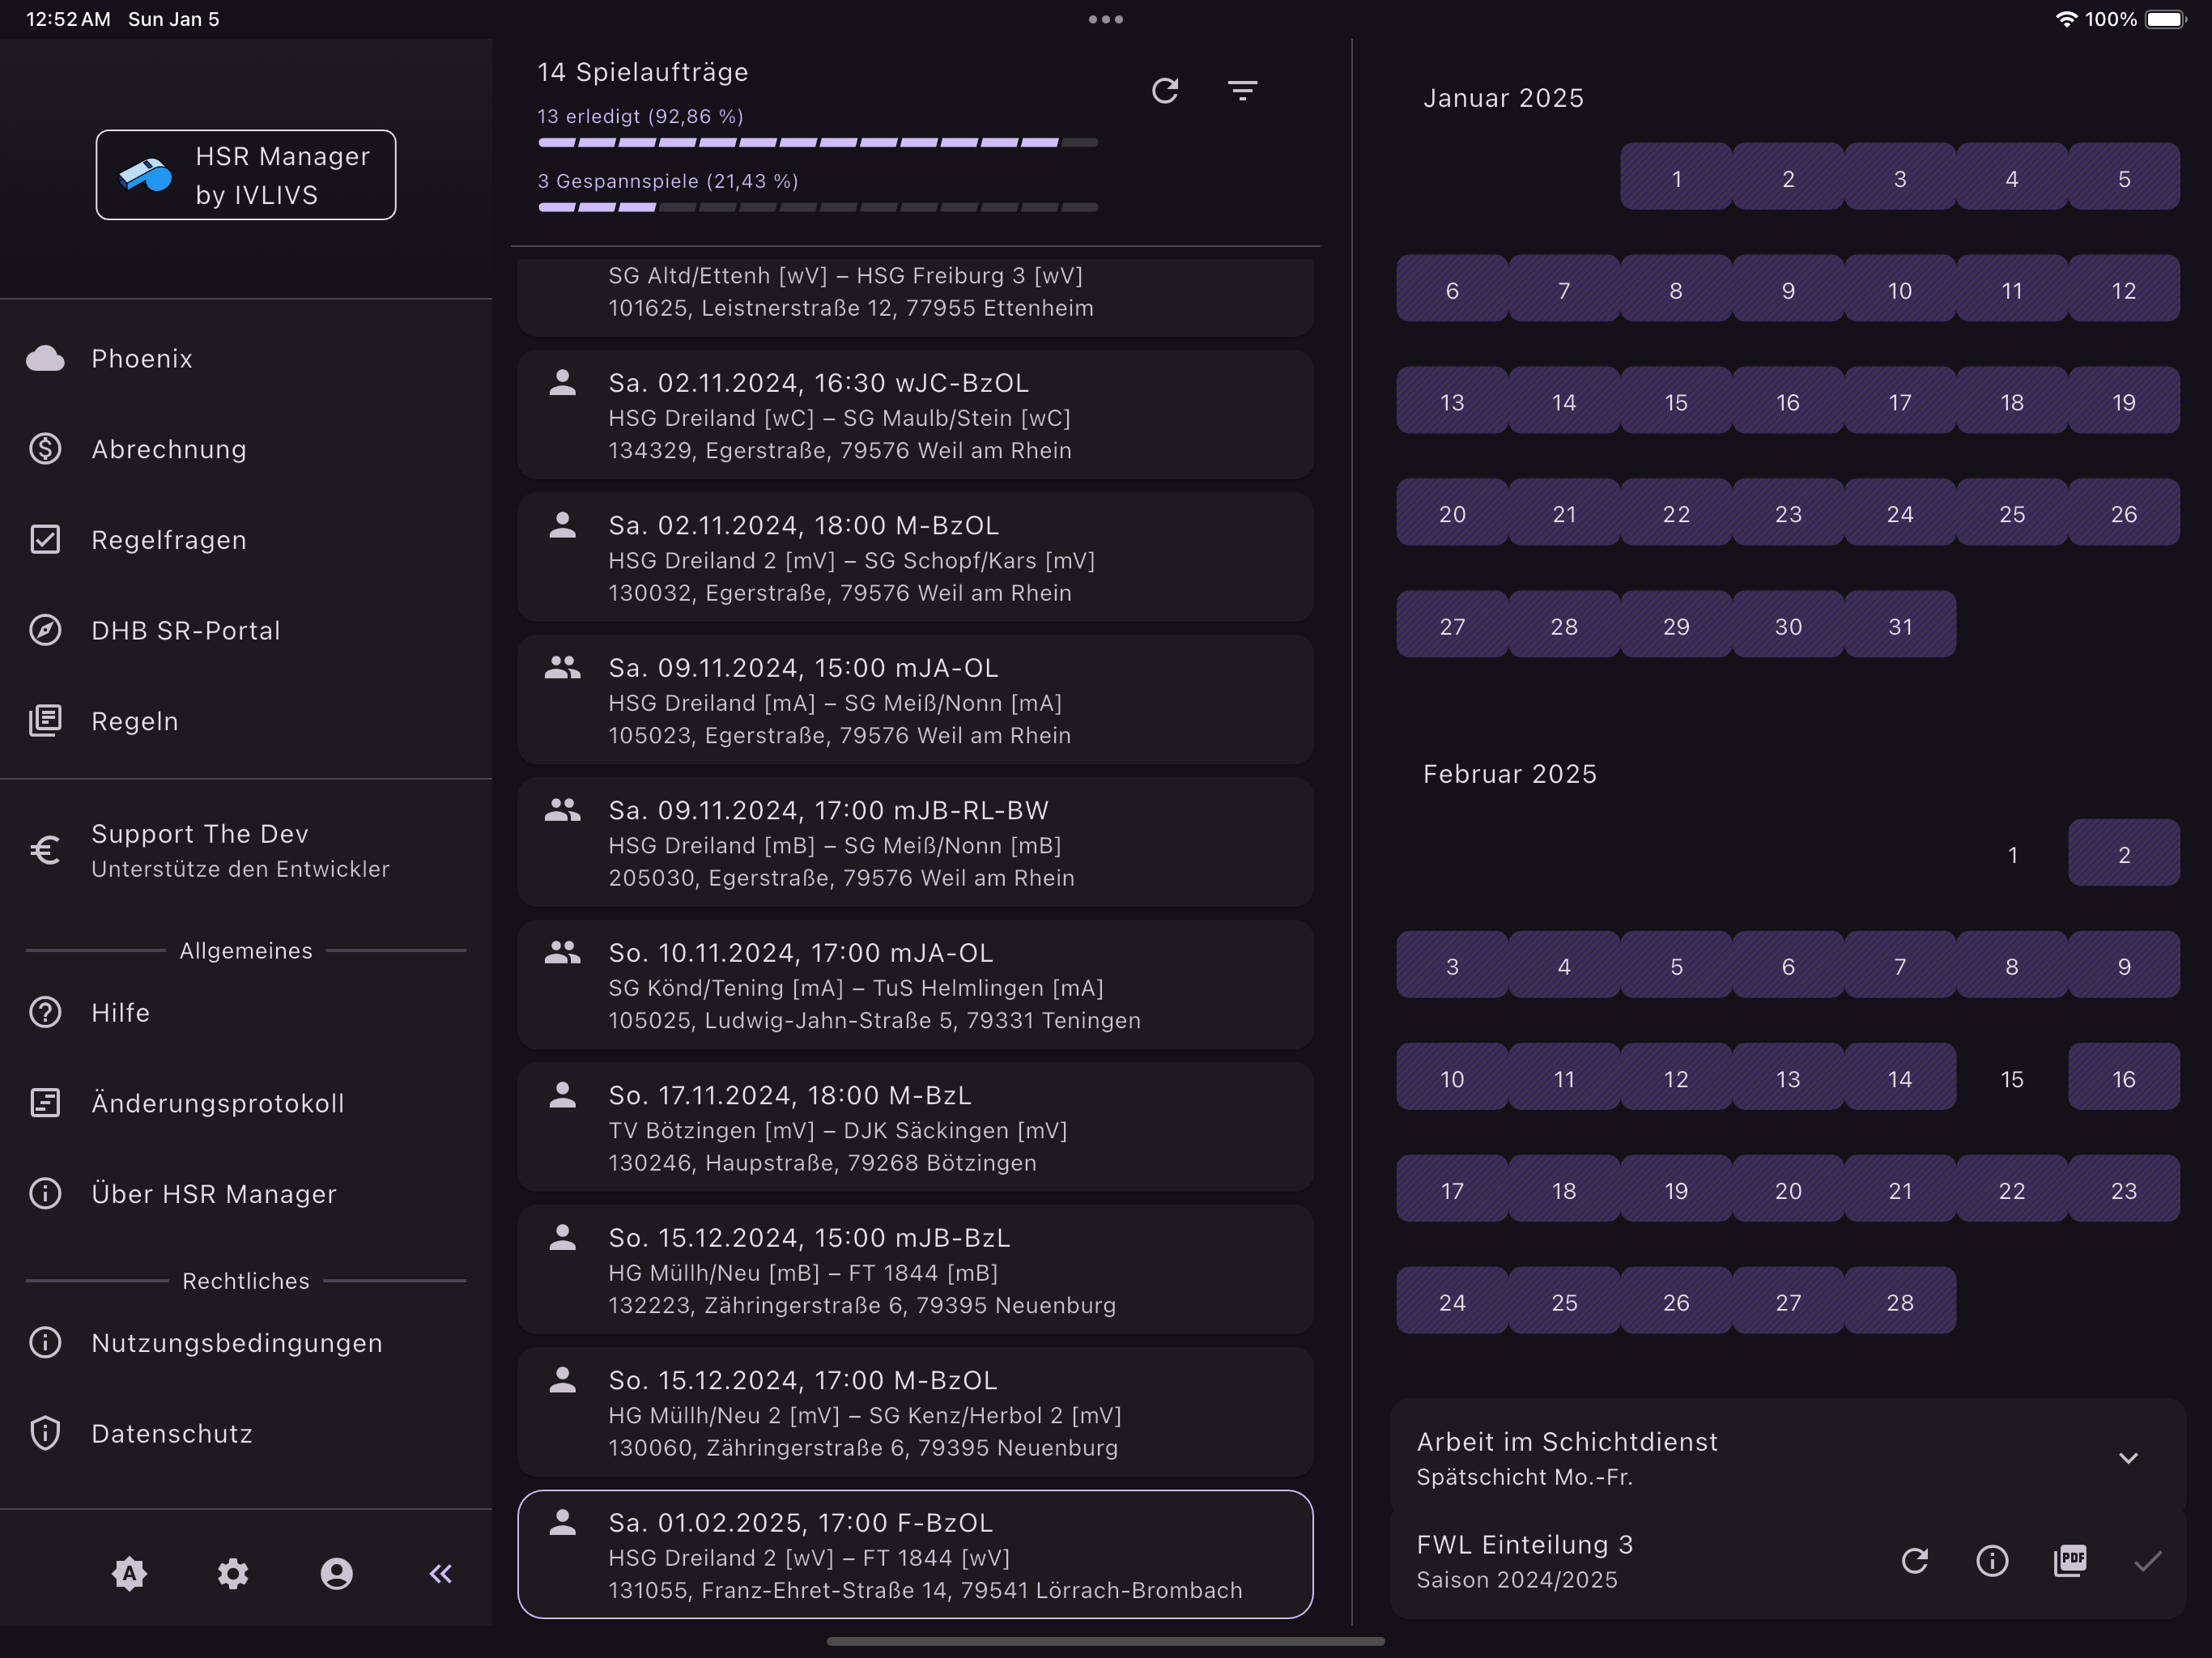Open settings gear in sidebar bottom bar
The width and height of the screenshot is (2212, 1658).
[x=233, y=1574]
